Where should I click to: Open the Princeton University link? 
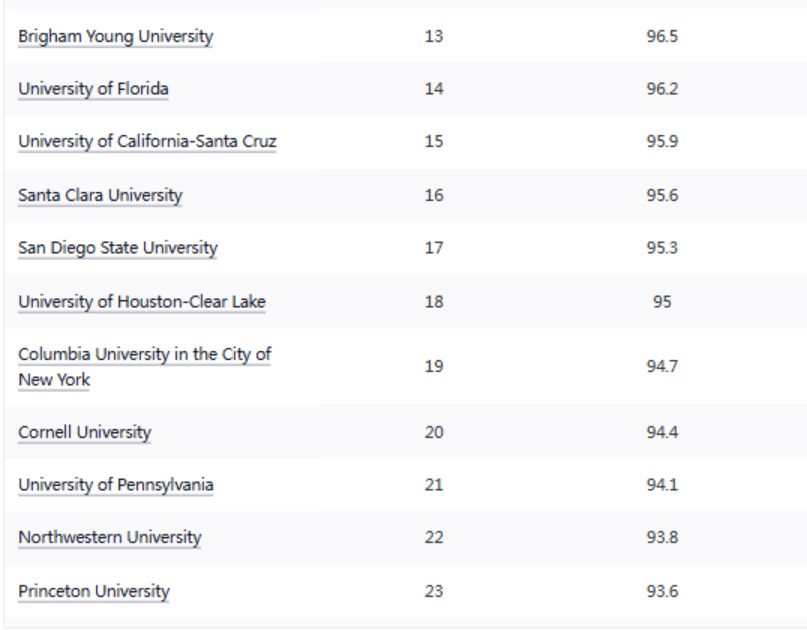(x=94, y=590)
